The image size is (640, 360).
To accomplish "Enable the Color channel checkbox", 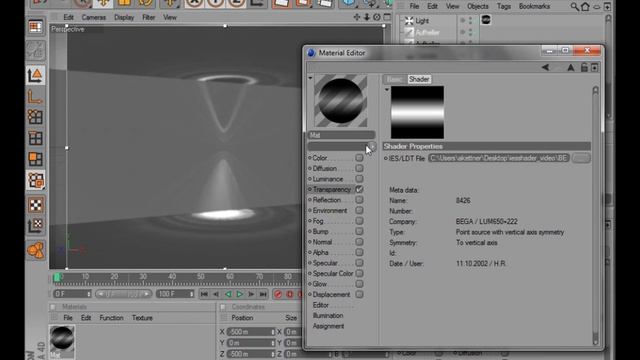I will pyautogui.click(x=359, y=158).
